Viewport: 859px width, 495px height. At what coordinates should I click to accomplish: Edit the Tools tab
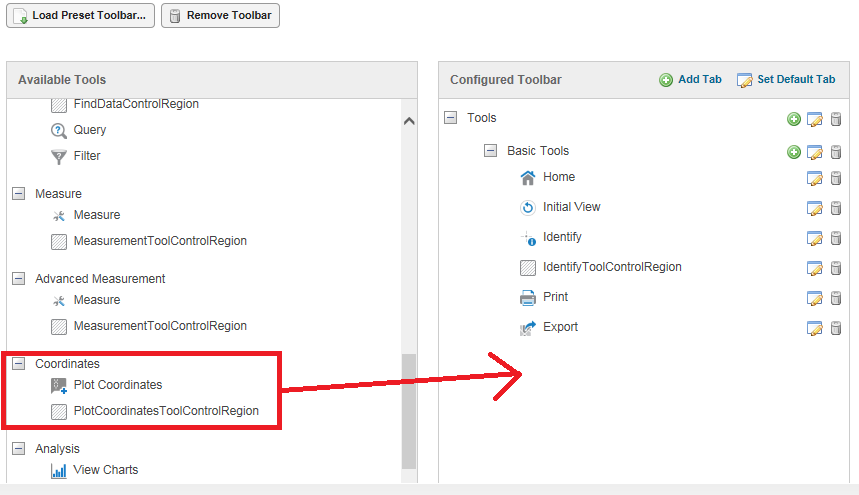pos(815,119)
